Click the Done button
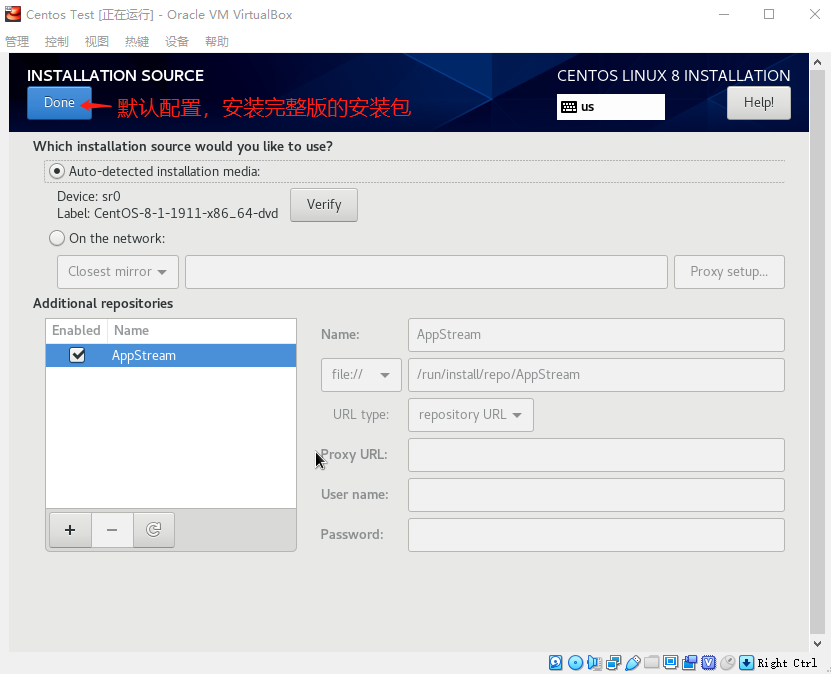The height and width of the screenshot is (674, 831). click(59, 103)
